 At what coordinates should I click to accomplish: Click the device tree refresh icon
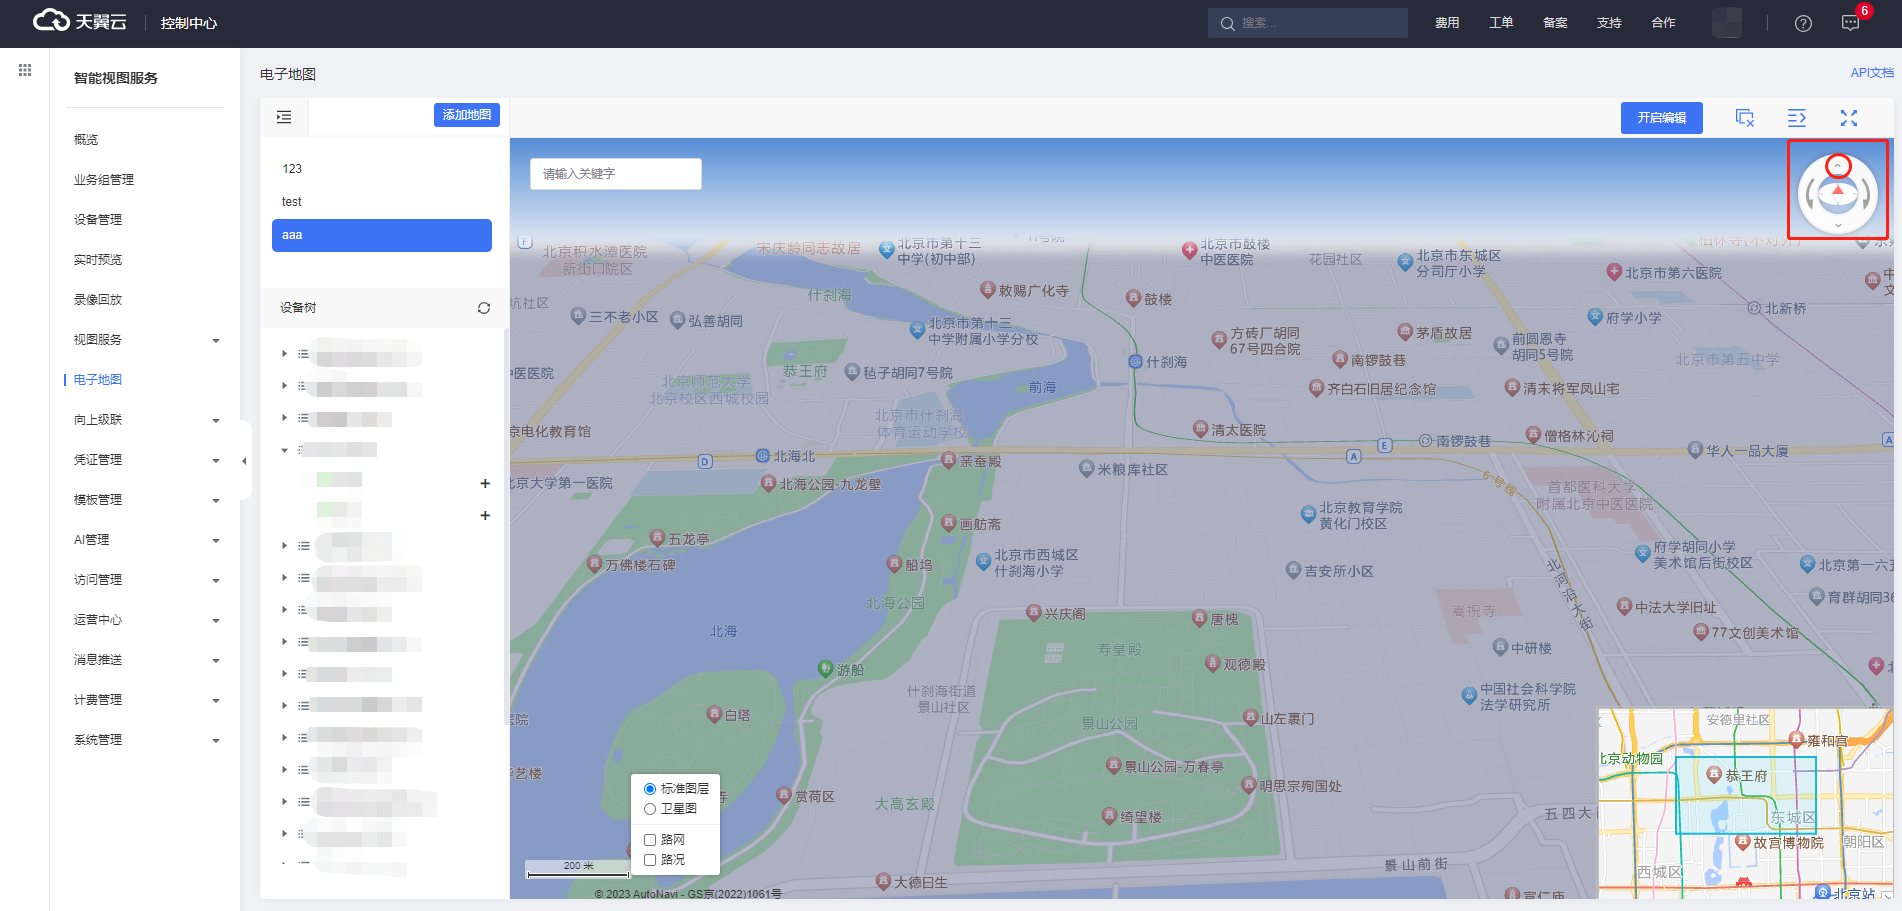click(x=484, y=308)
